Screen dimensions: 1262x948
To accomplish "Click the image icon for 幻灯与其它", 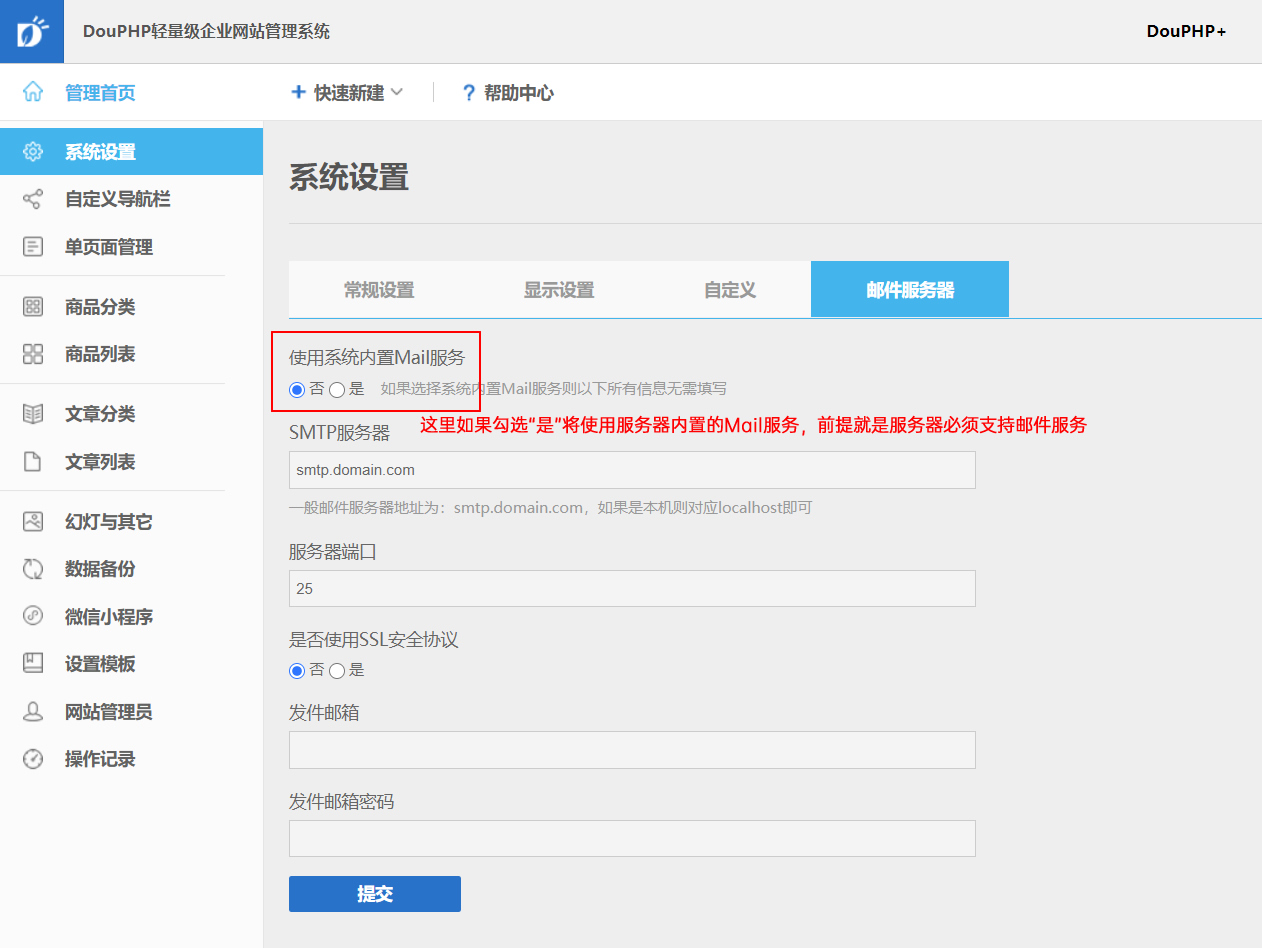I will [x=33, y=521].
